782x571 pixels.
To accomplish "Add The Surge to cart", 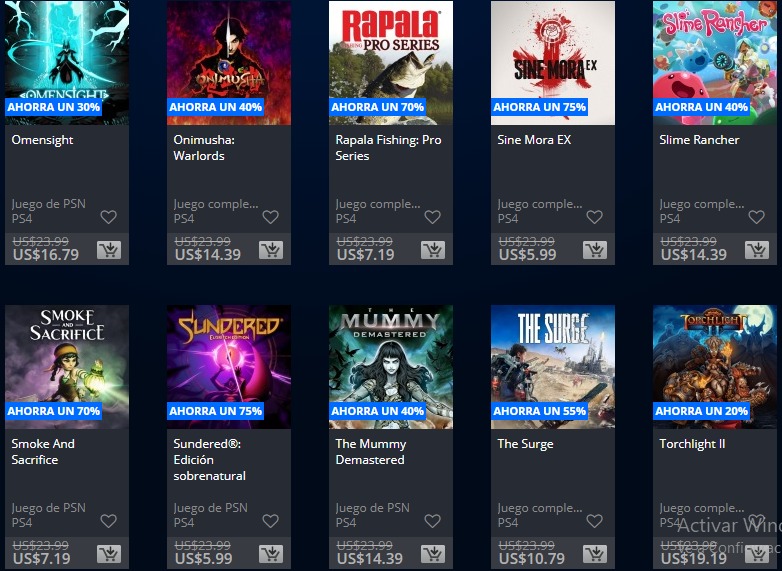I will [595, 554].
